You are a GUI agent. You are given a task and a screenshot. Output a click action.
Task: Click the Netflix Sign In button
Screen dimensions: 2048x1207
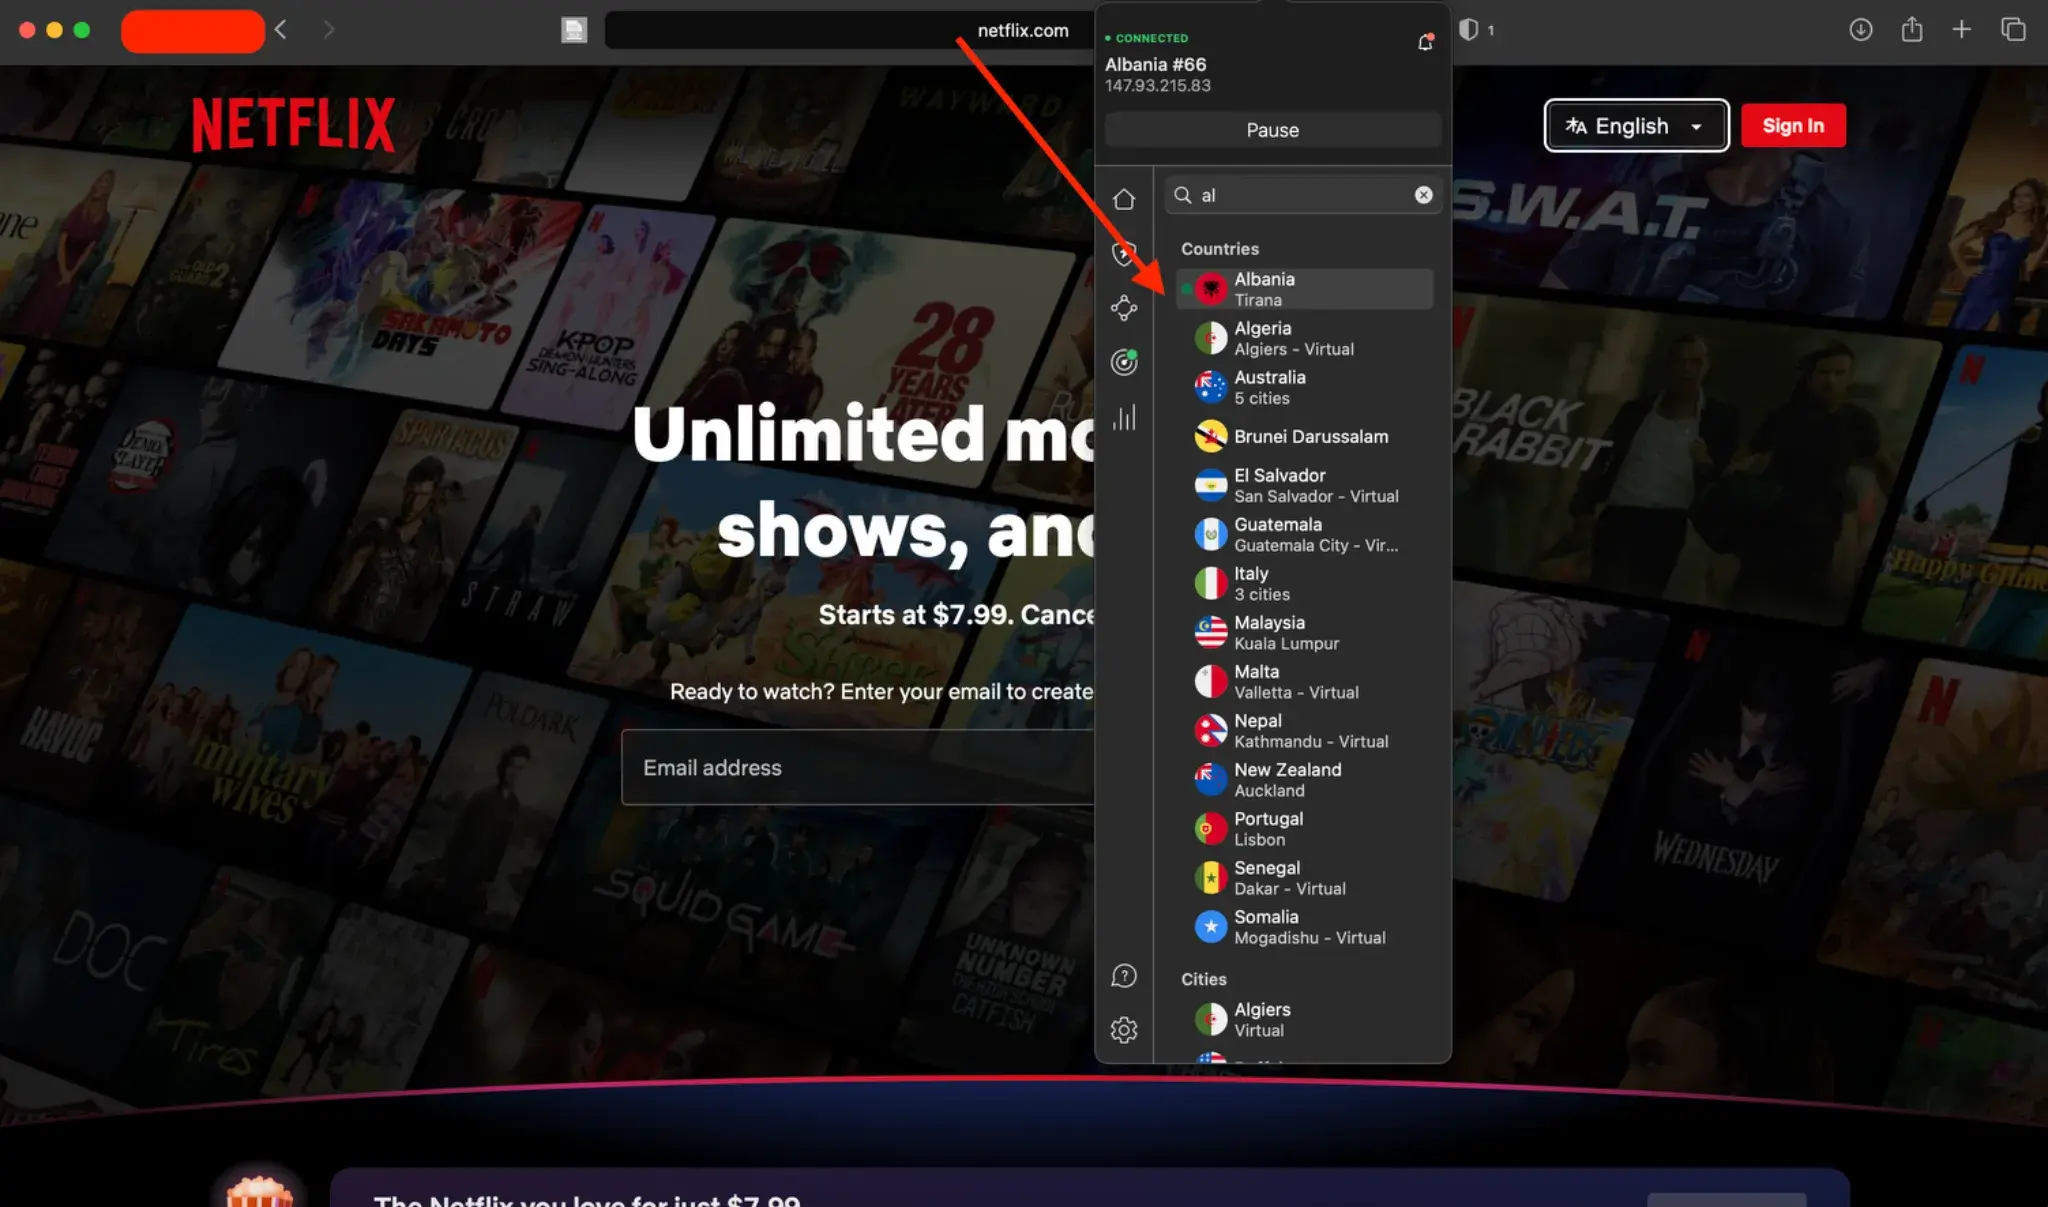pos(1793,126)
